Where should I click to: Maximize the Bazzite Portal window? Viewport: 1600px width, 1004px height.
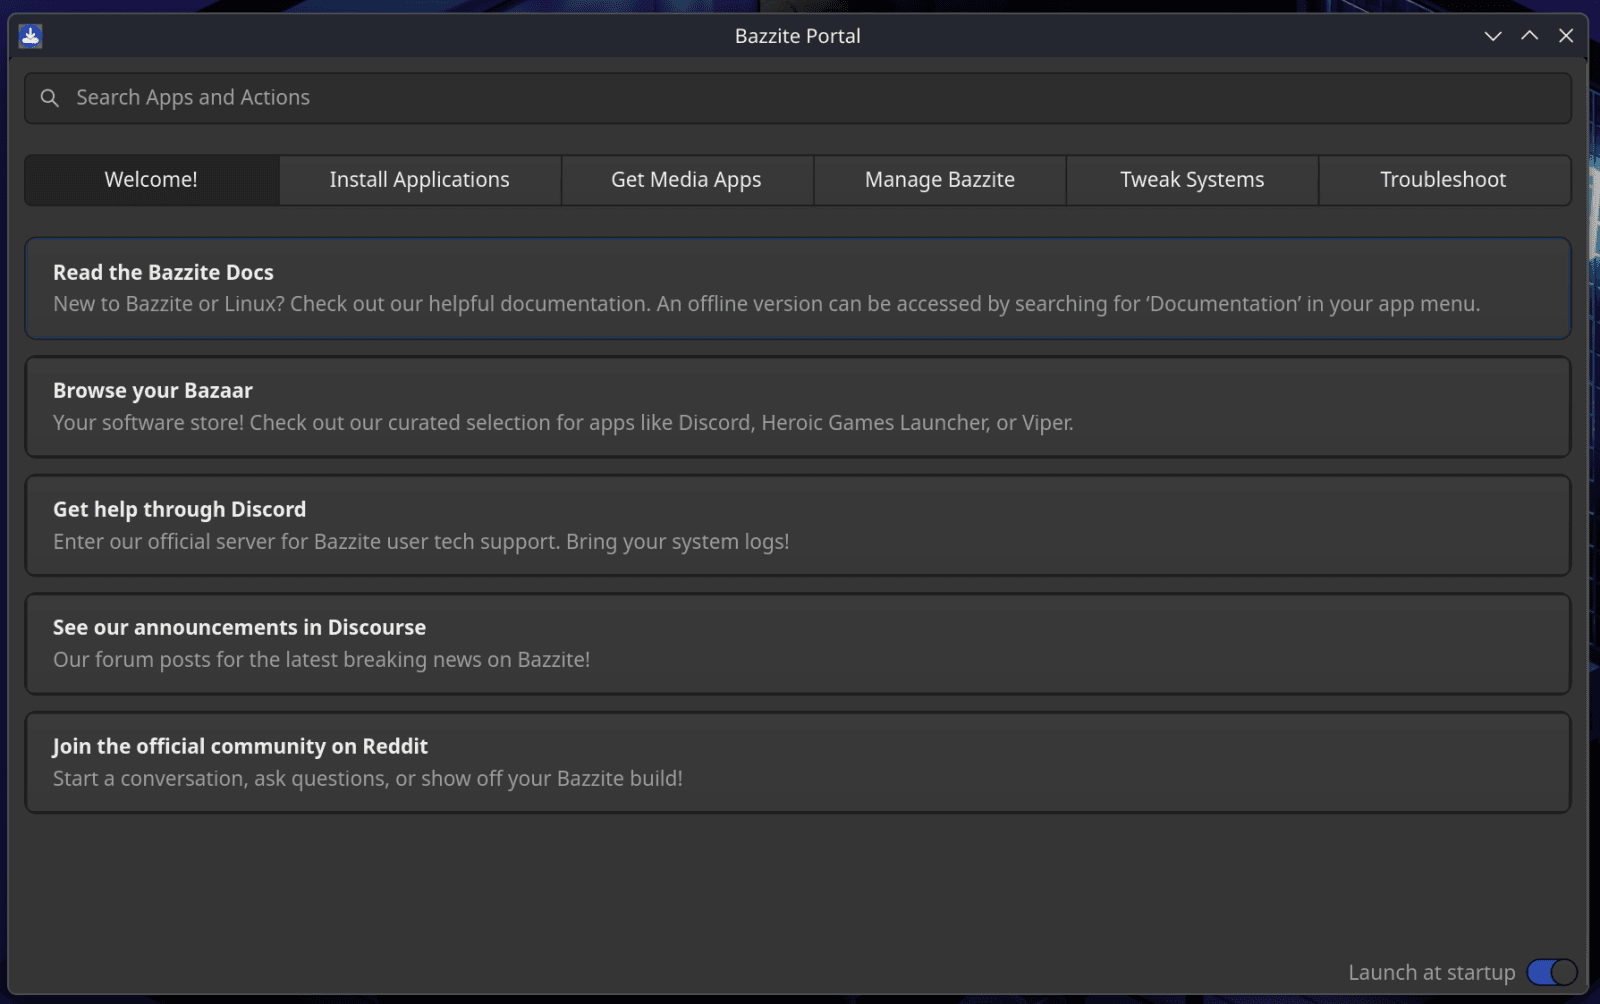pyautogui.click(x=1529, y=36)
